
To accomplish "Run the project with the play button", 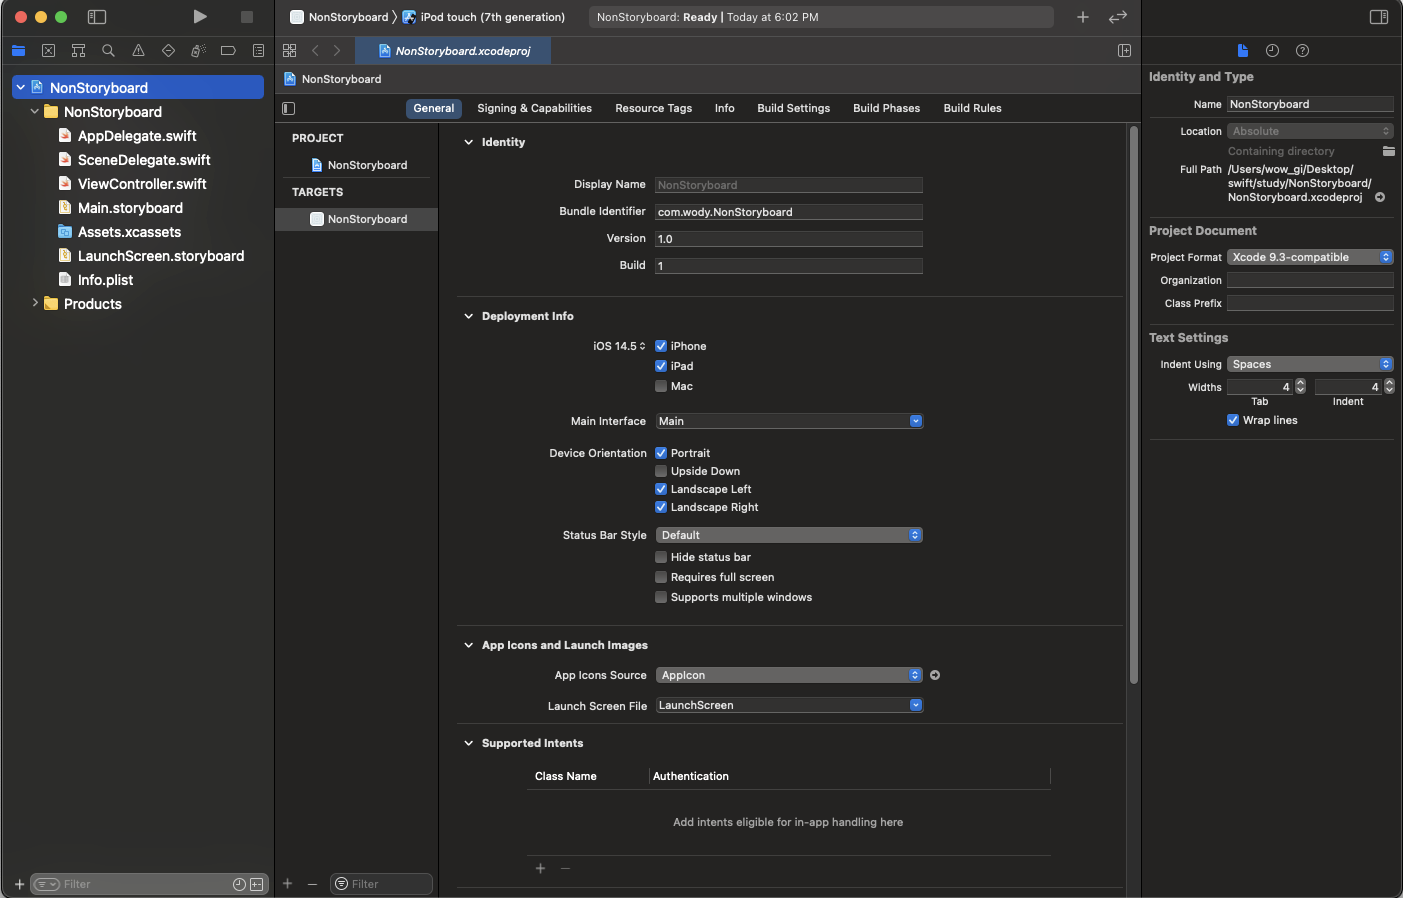I will tap(200, 17).
